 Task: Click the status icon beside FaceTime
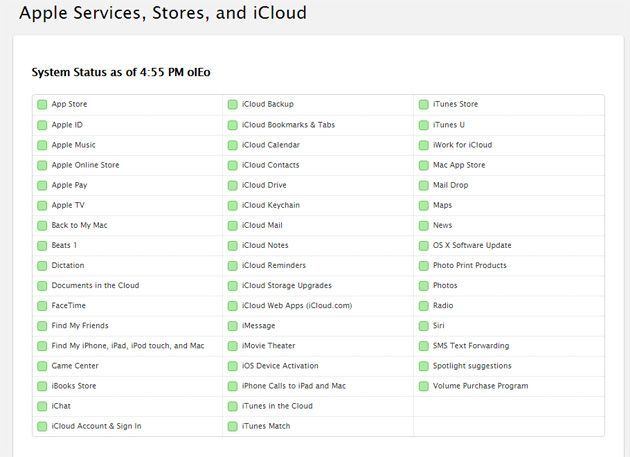(x=42, y=306)
